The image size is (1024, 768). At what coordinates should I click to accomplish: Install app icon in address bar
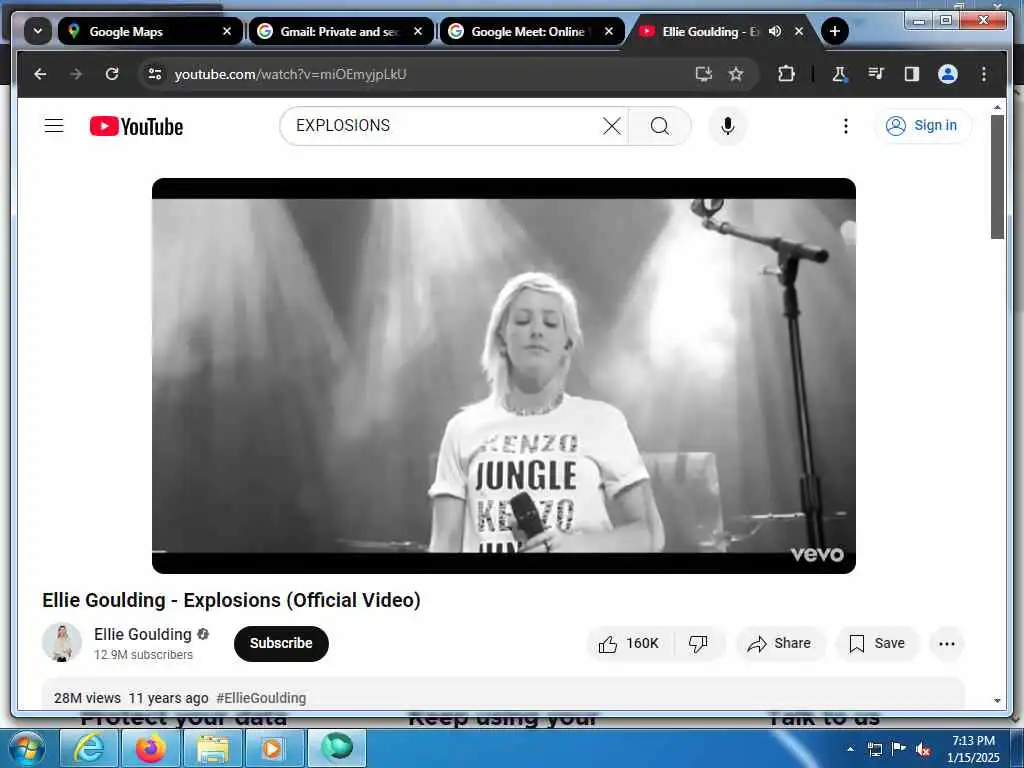pos(703,74)
